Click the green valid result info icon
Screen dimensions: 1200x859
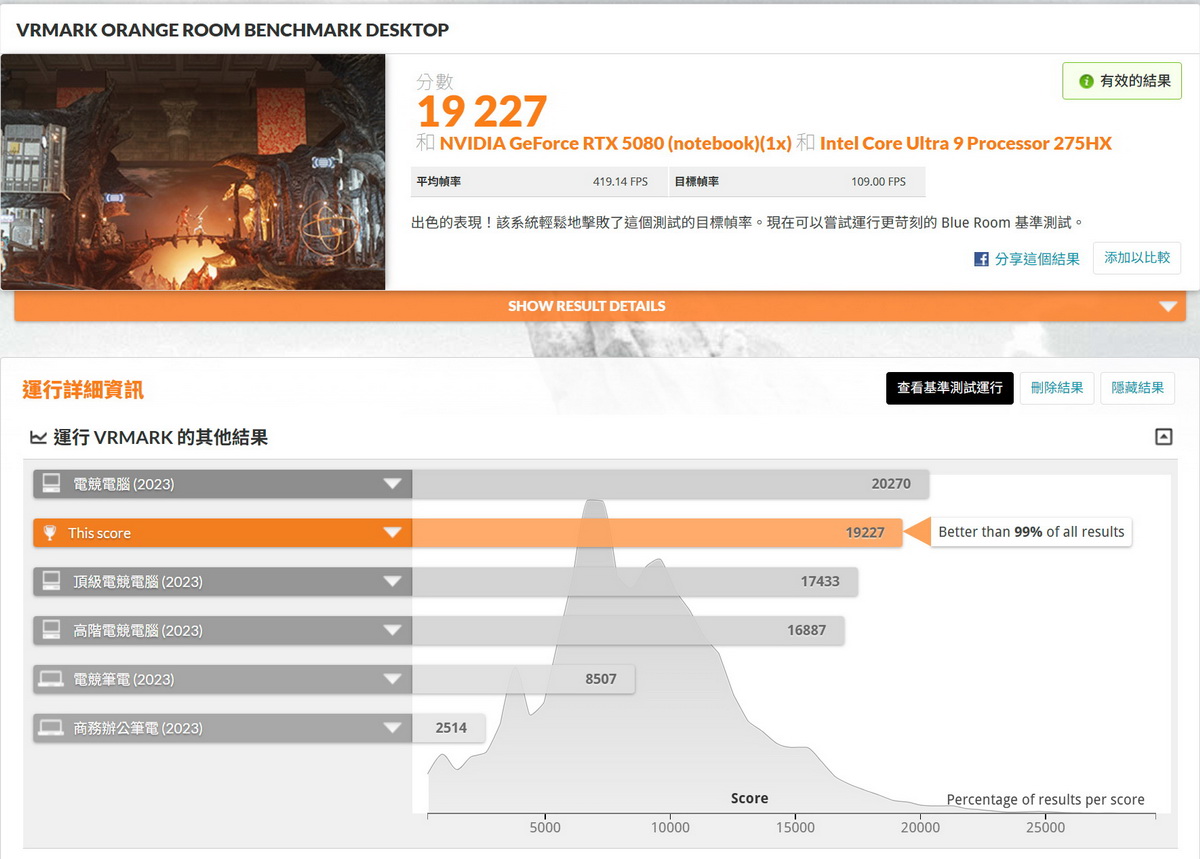1086,81
